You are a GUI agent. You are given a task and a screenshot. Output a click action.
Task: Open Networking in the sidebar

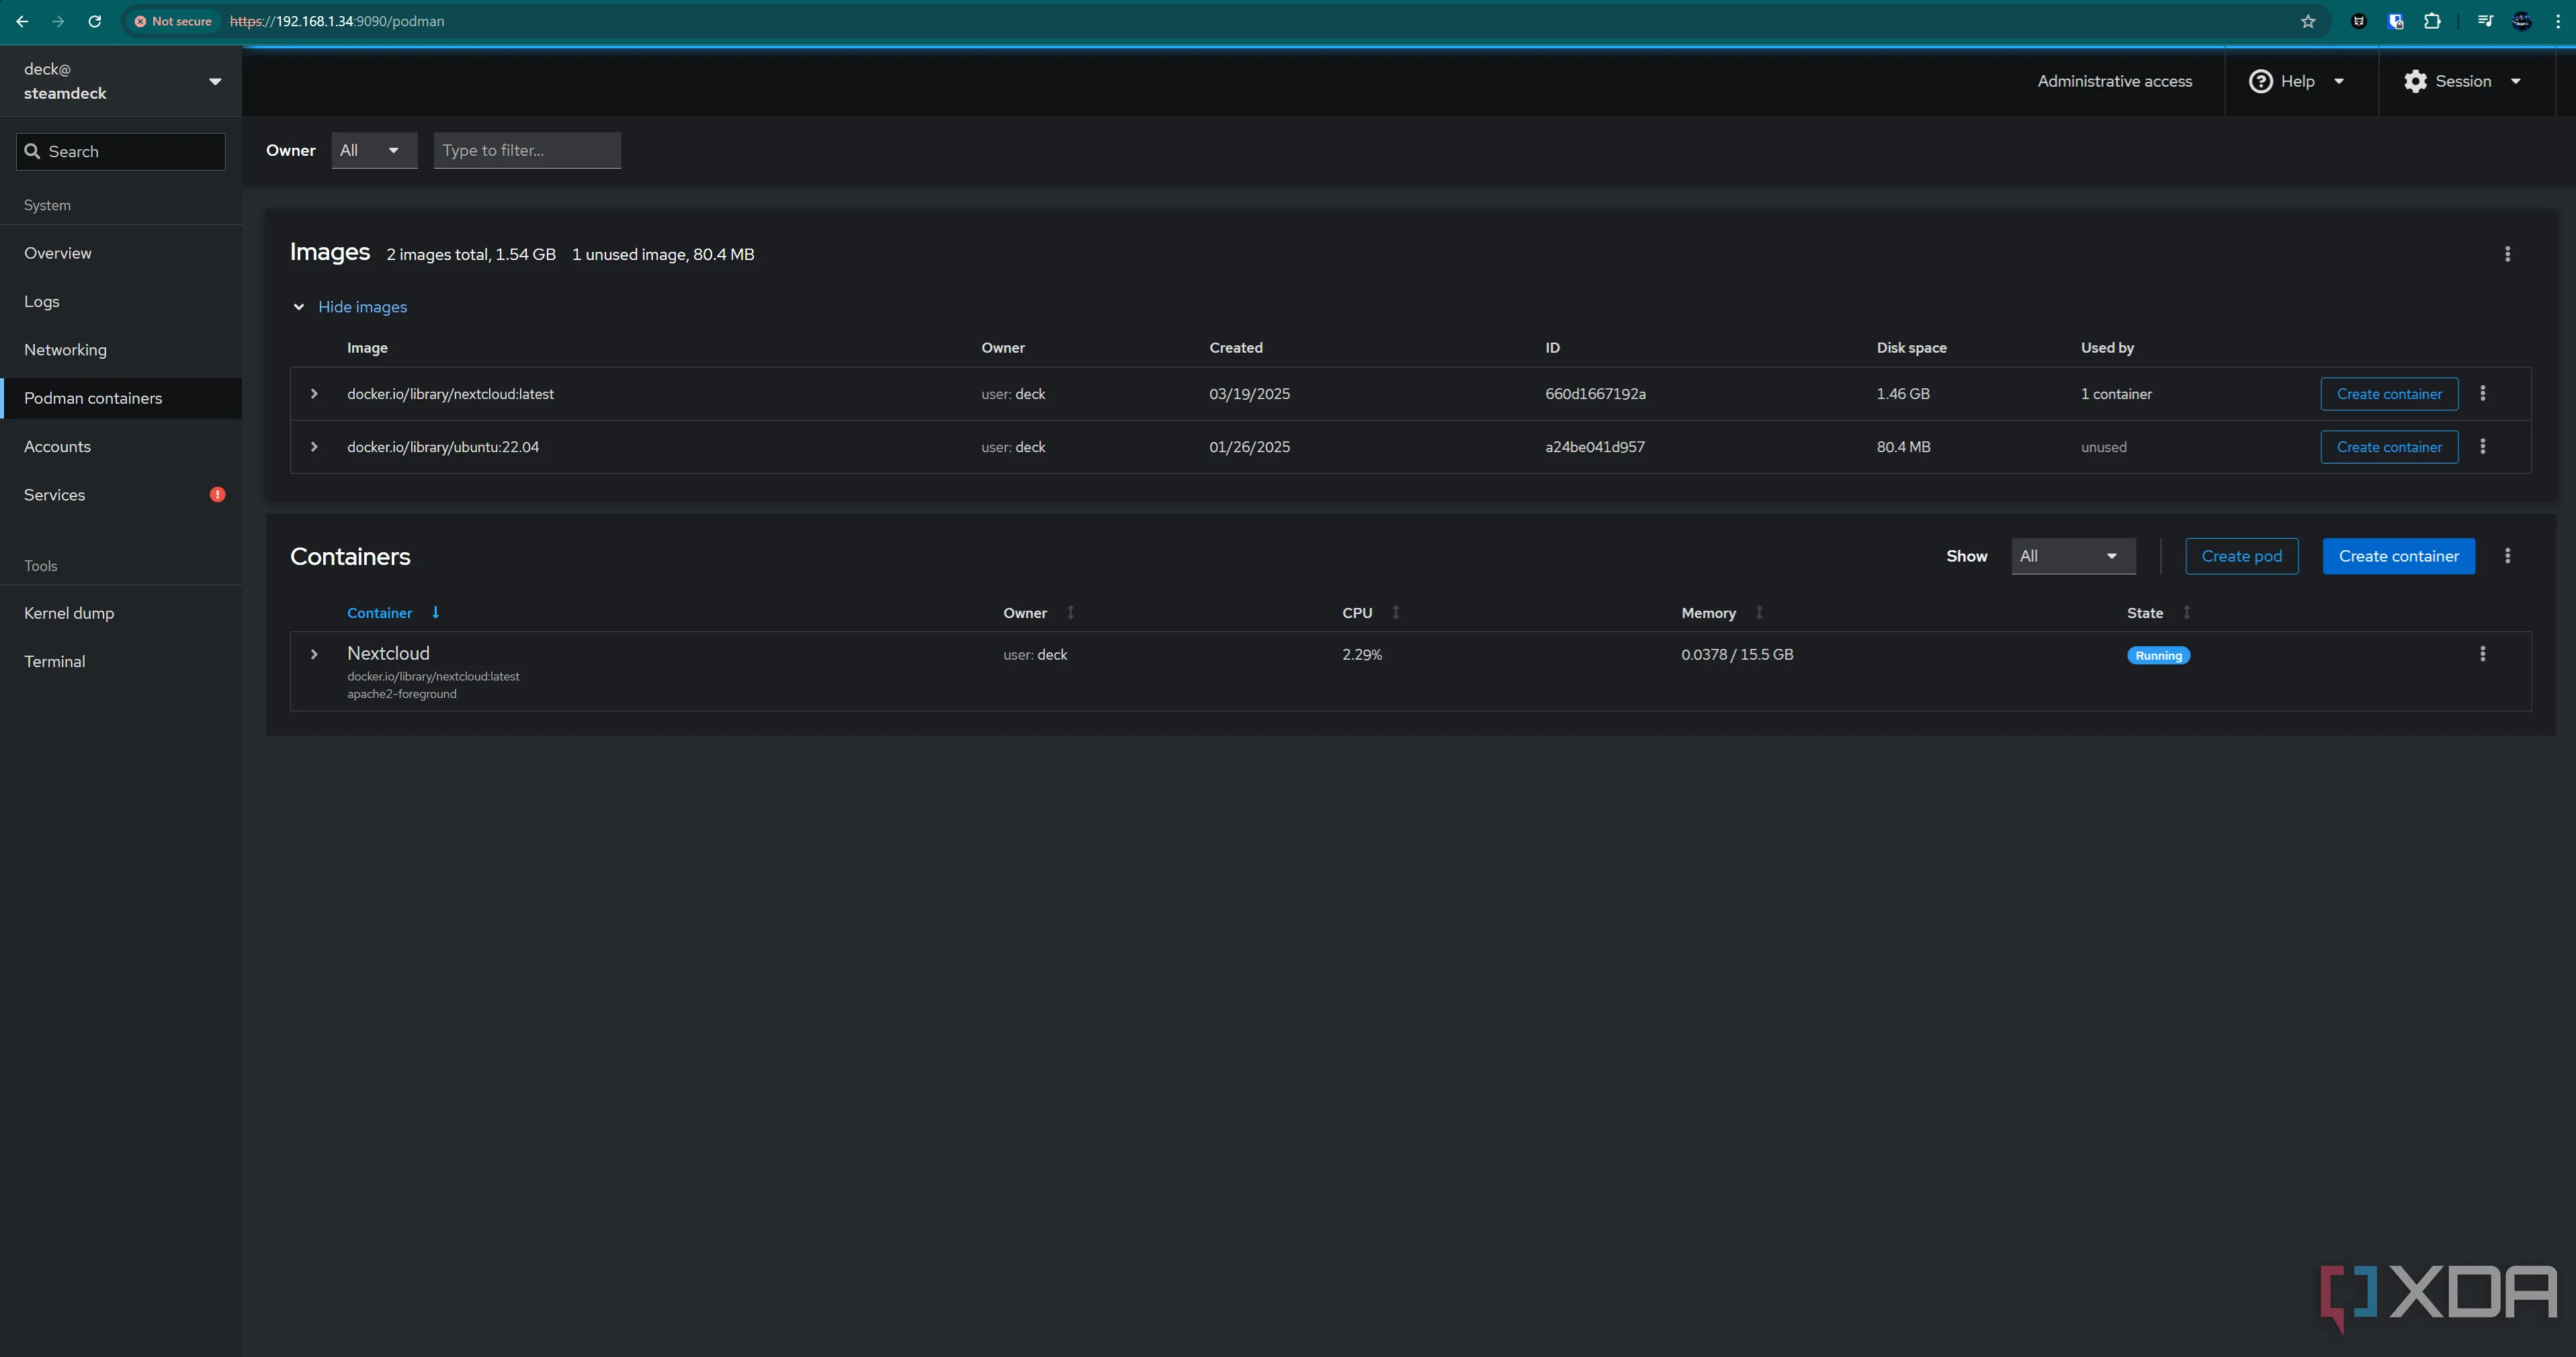121,350
